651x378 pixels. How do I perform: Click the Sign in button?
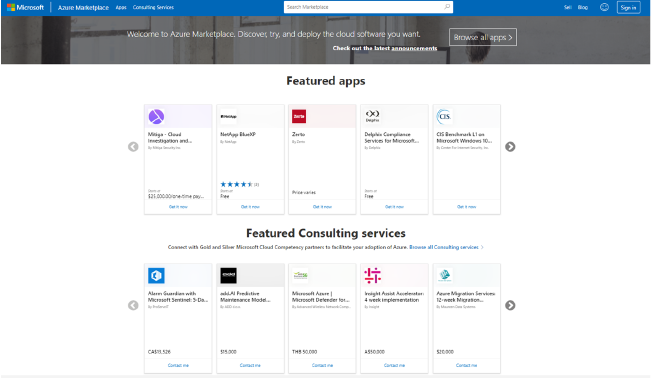pos(628,7)
